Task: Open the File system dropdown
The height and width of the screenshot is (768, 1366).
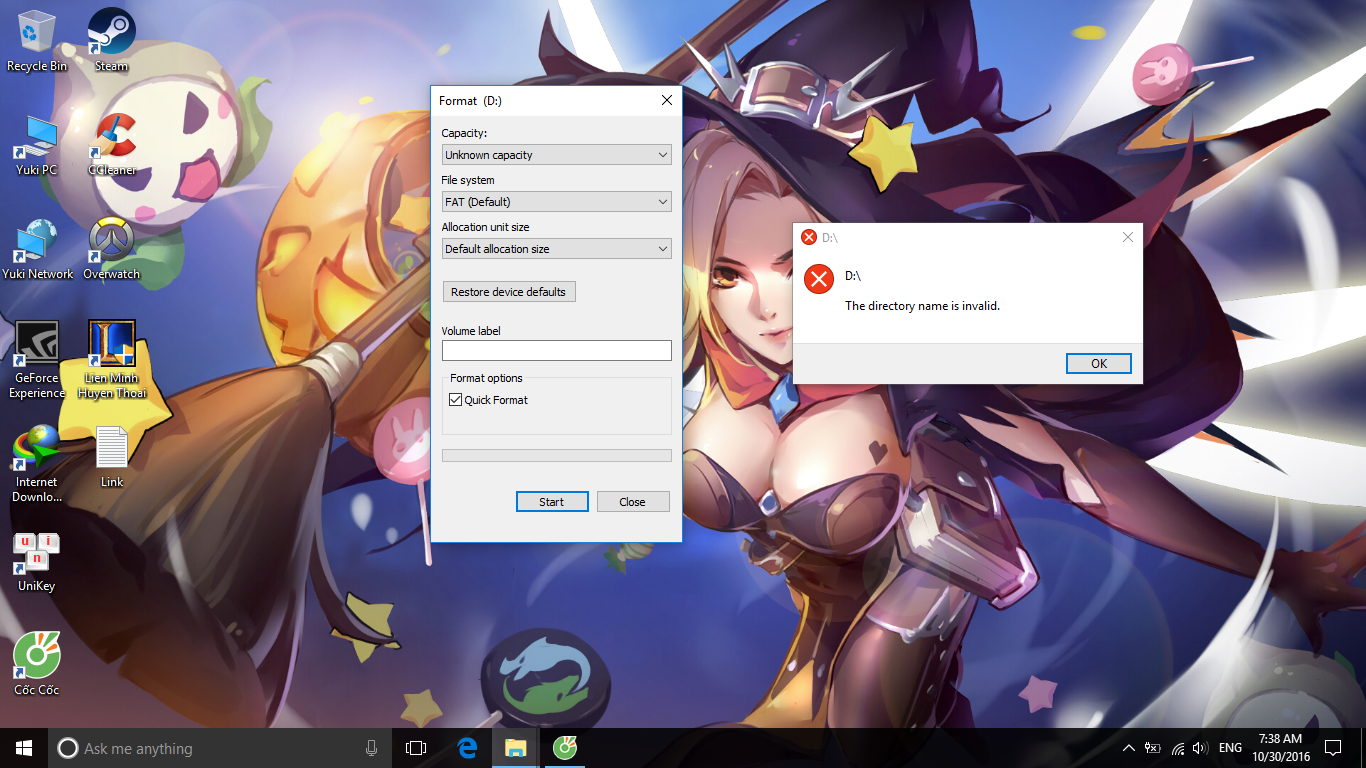Action: pos(557,202)
